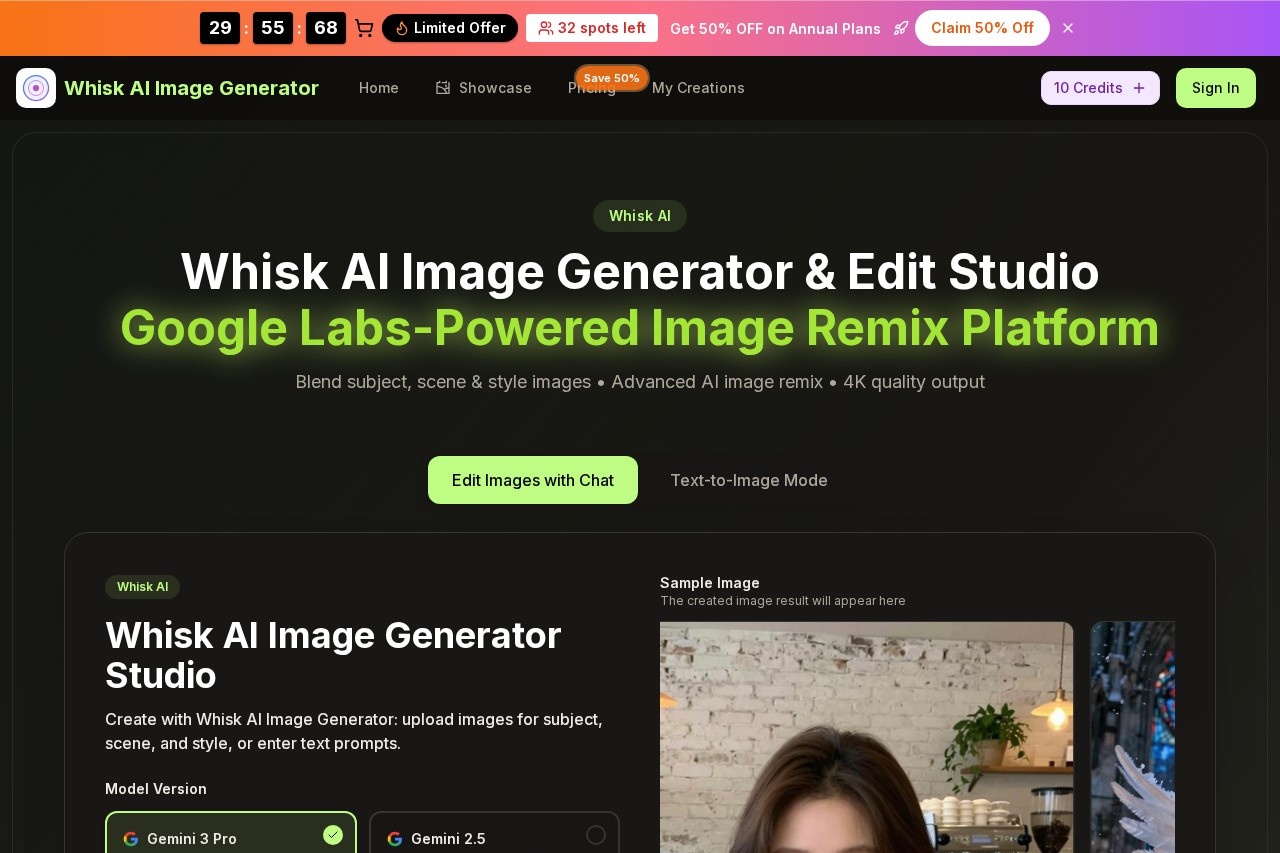This screenshot has height=853, width=1280.
Task: Click Whisk AI Image Generator brand title
Action: (x=191, y=88)
